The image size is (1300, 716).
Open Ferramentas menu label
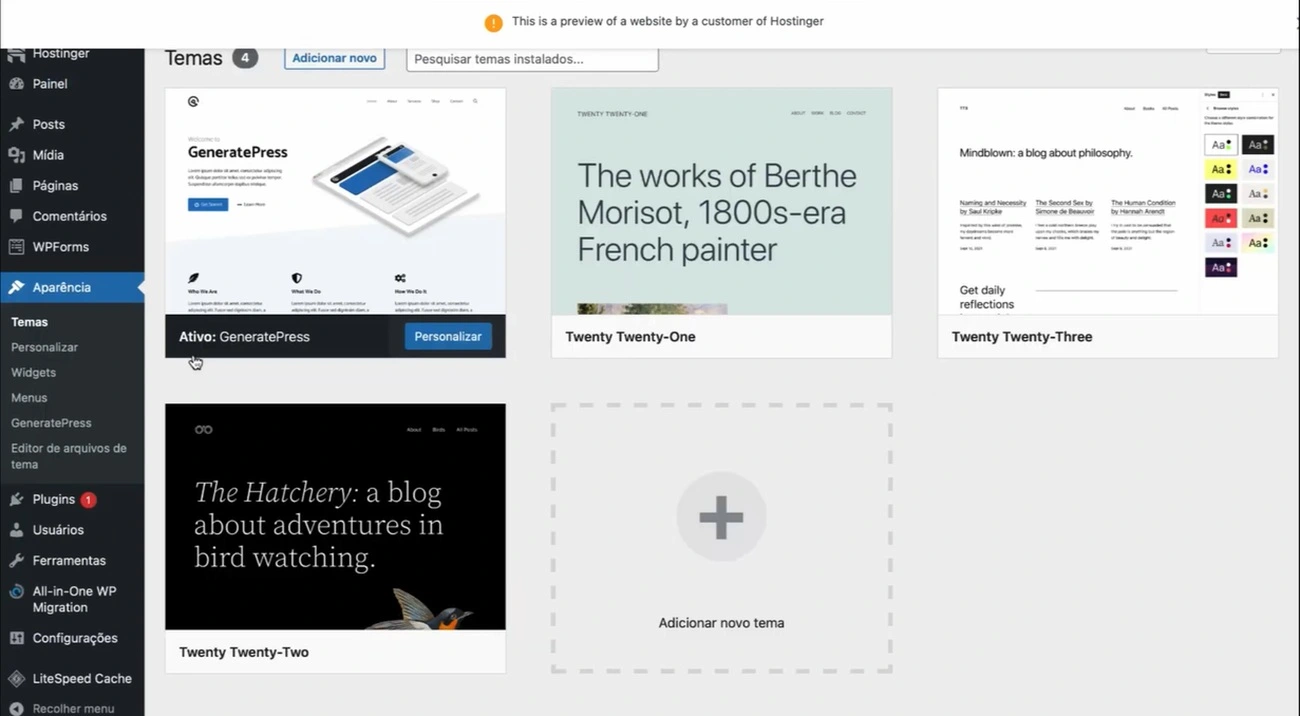pyautogui.click(x=69, y=561)
